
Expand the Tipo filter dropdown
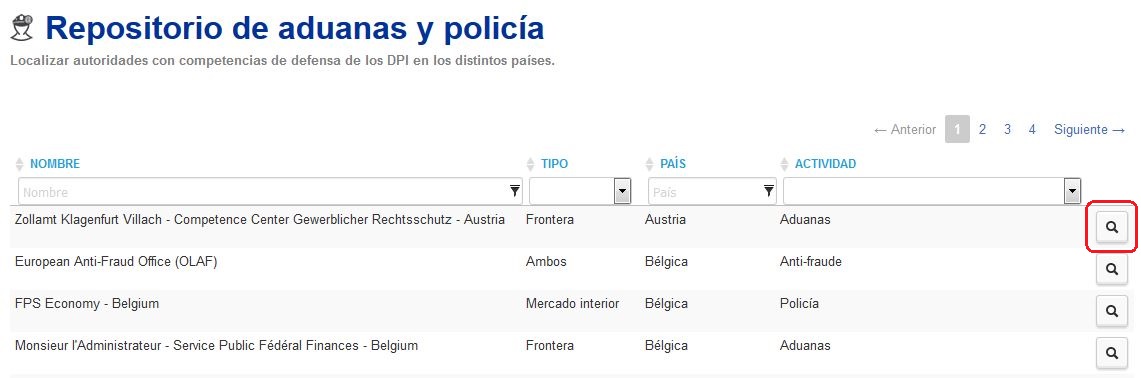click(x=622, y=191)
